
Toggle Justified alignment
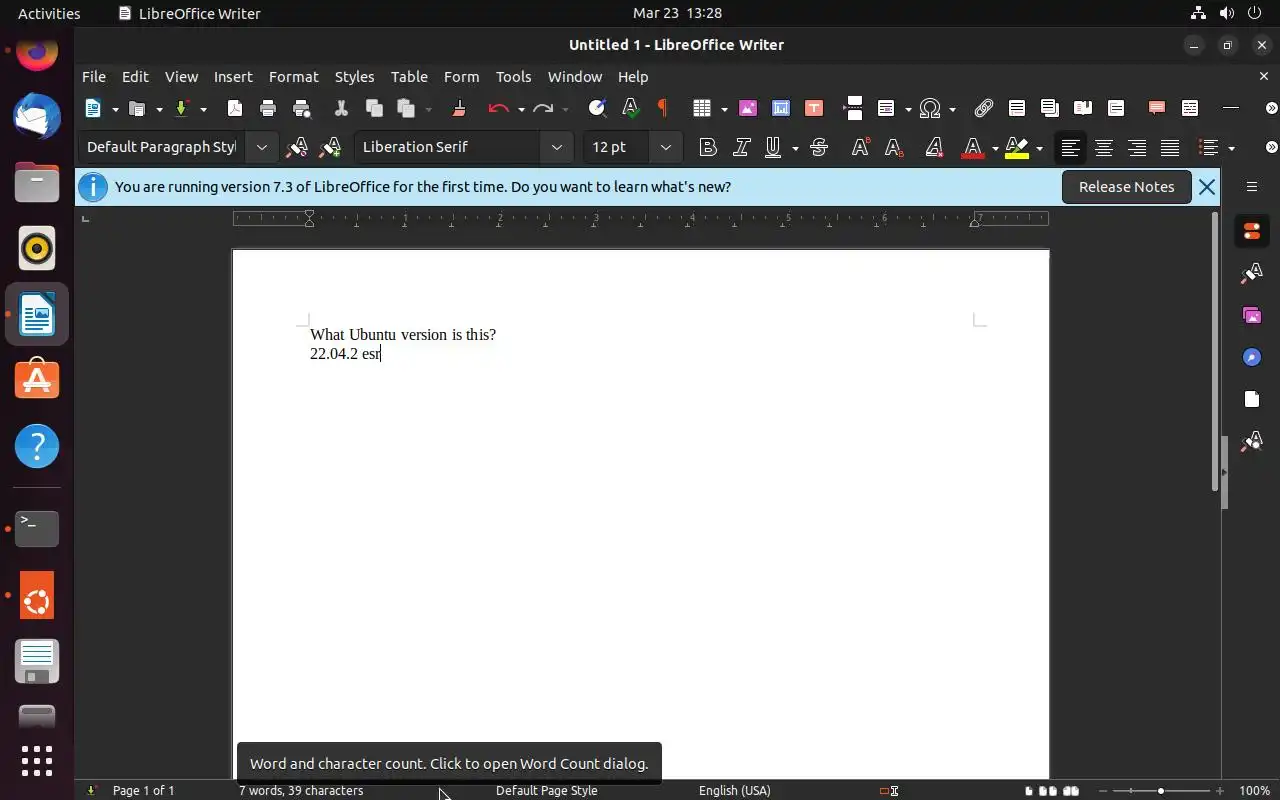1170,147
